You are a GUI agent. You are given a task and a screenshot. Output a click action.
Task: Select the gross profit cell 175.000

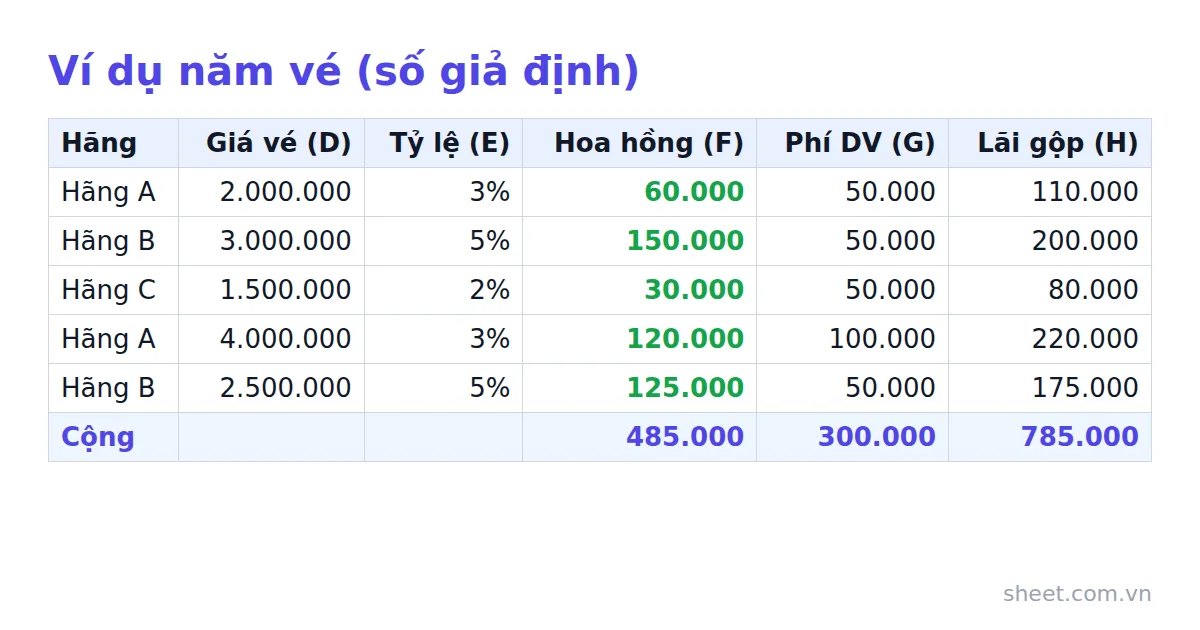[x=1050, y=388]
